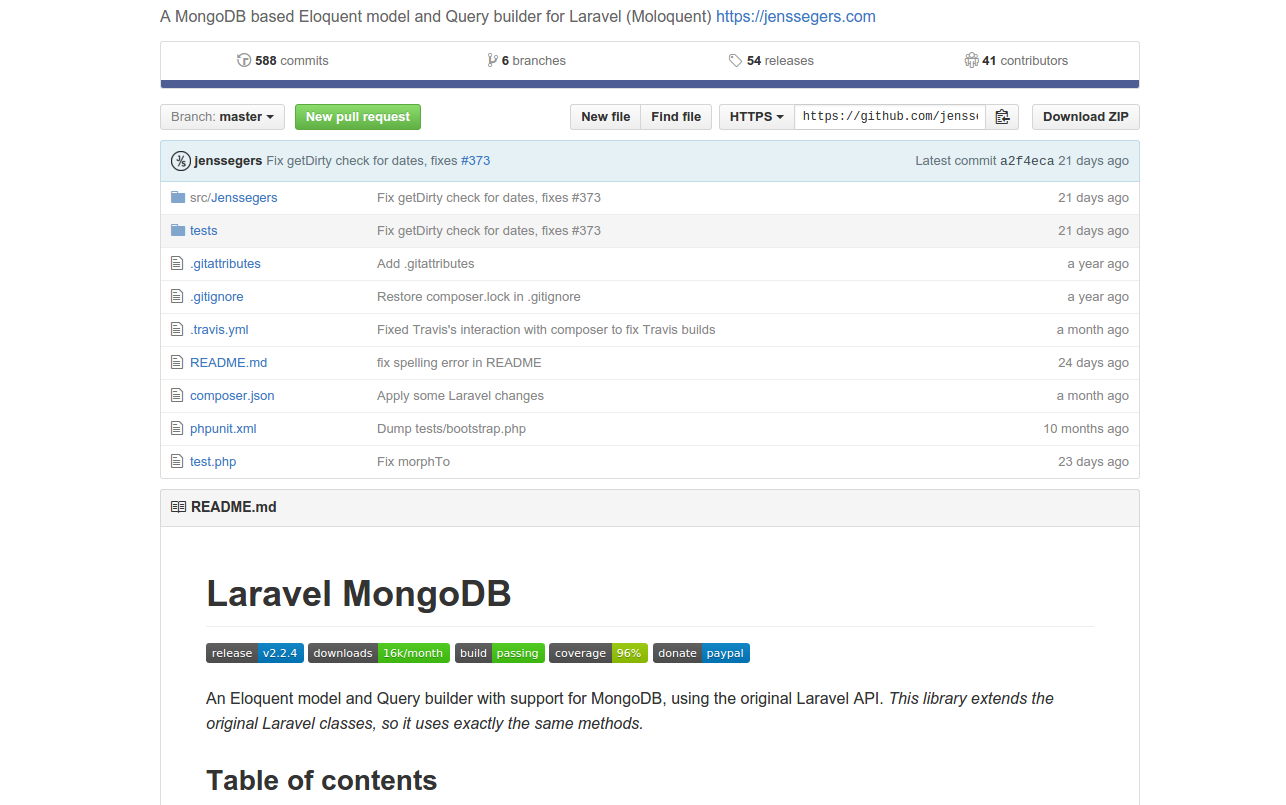This screenshot has width=1286, height=805.
Task: Select the clone URL text field
Action: click(x=890, y=117)
